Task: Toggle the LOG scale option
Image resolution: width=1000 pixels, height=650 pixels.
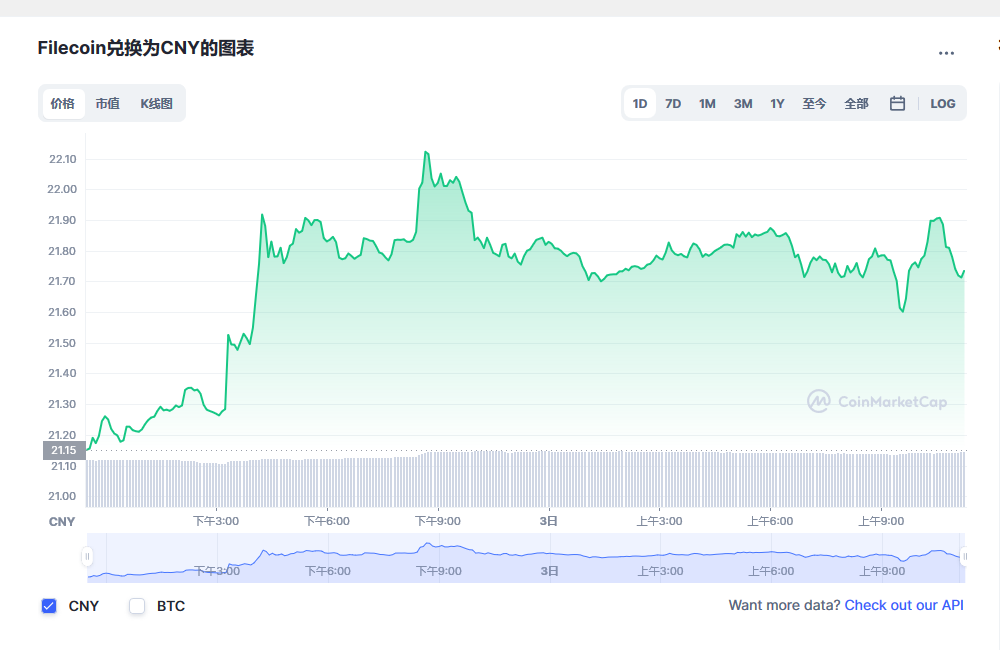Action: tap(943, 103)
